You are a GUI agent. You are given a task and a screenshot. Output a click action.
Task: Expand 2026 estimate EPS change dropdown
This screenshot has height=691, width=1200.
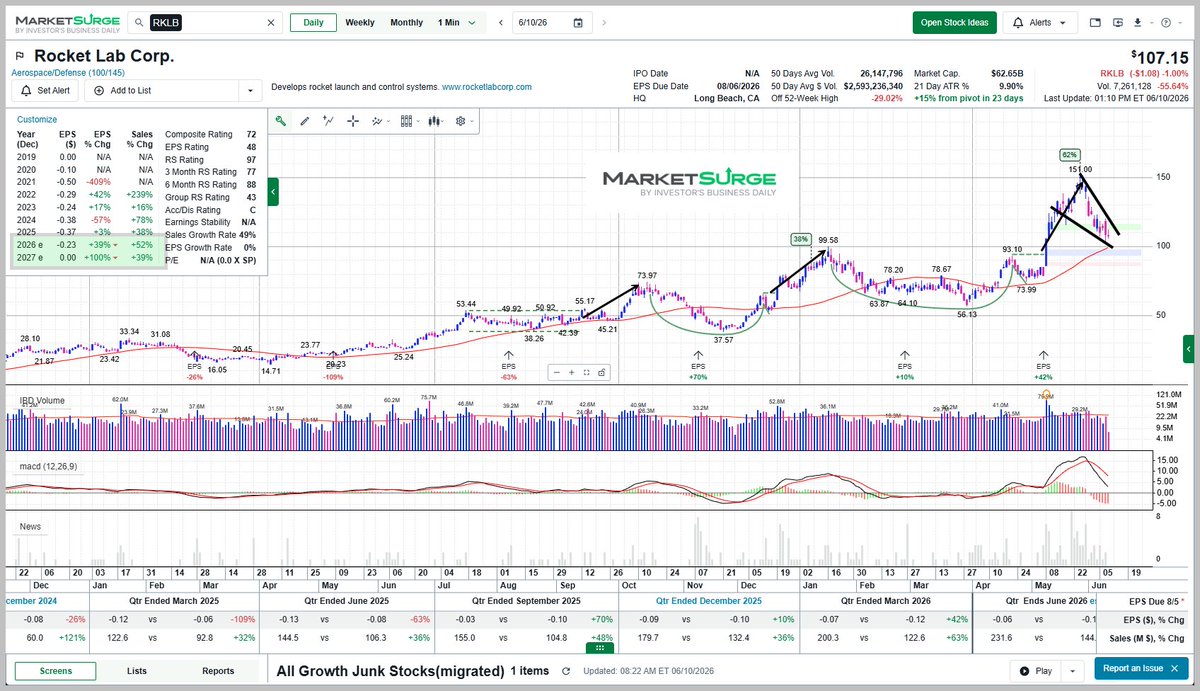(115, 245)
